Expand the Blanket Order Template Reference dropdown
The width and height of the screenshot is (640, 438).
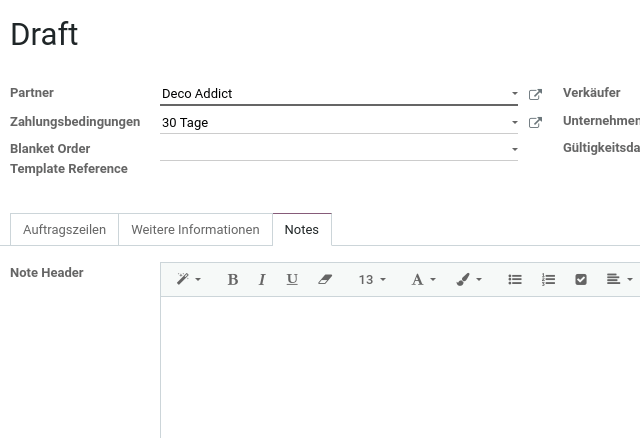515,149
